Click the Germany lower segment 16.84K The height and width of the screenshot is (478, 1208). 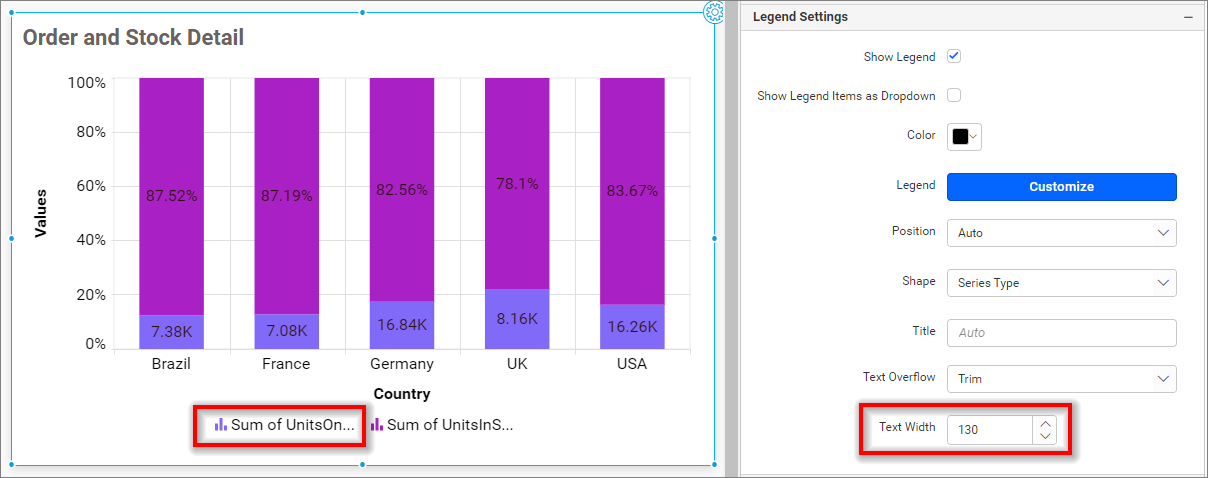pyautogui.click(x=402, y=325)
